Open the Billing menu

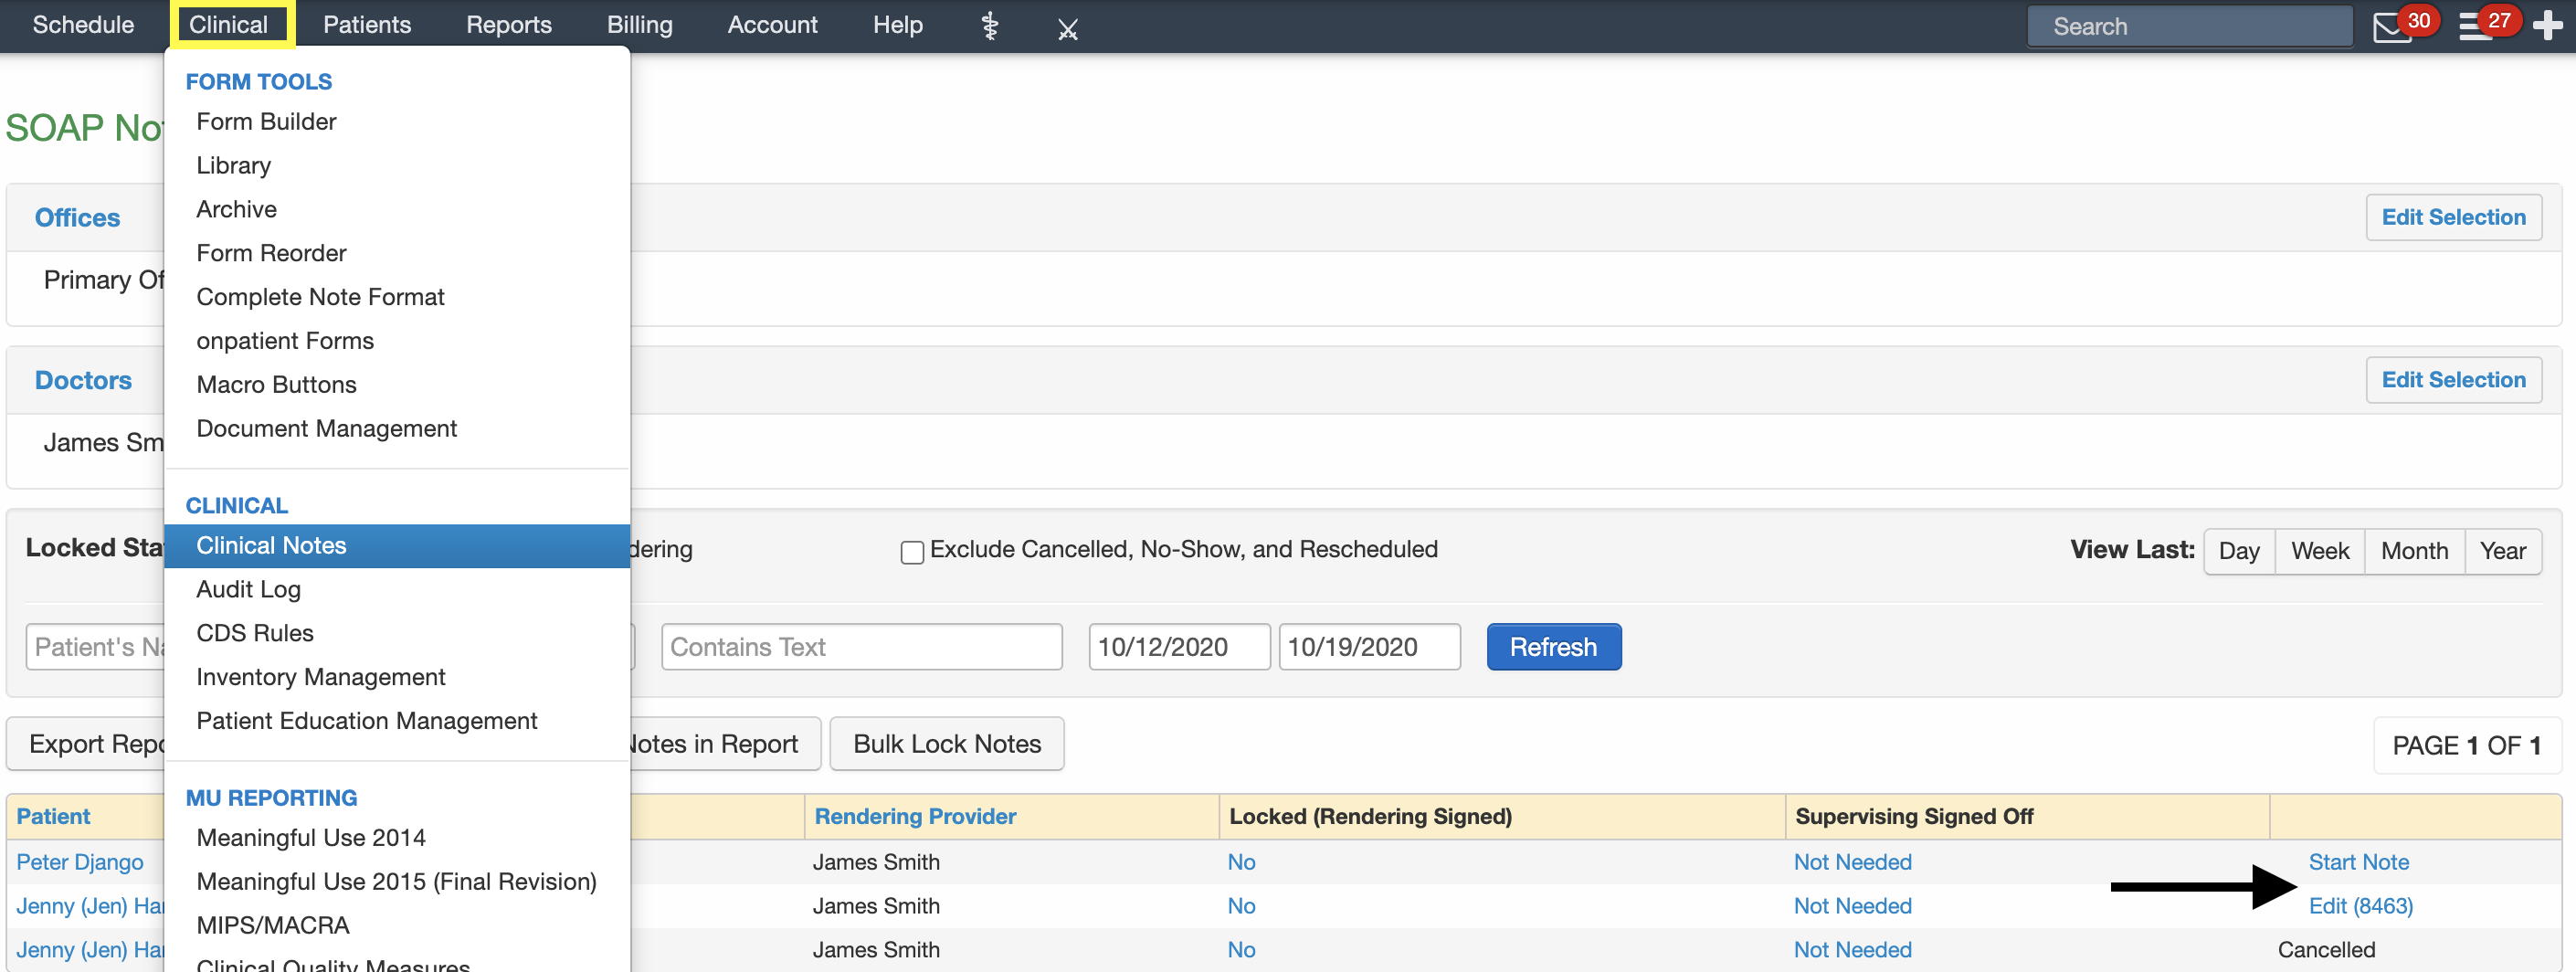(x=639, y=25)
